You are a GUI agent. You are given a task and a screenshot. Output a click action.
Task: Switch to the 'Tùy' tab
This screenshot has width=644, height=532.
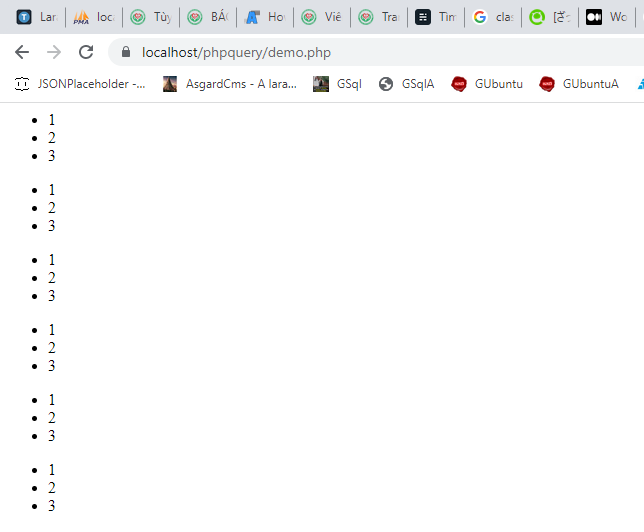(x=151, y=17)
